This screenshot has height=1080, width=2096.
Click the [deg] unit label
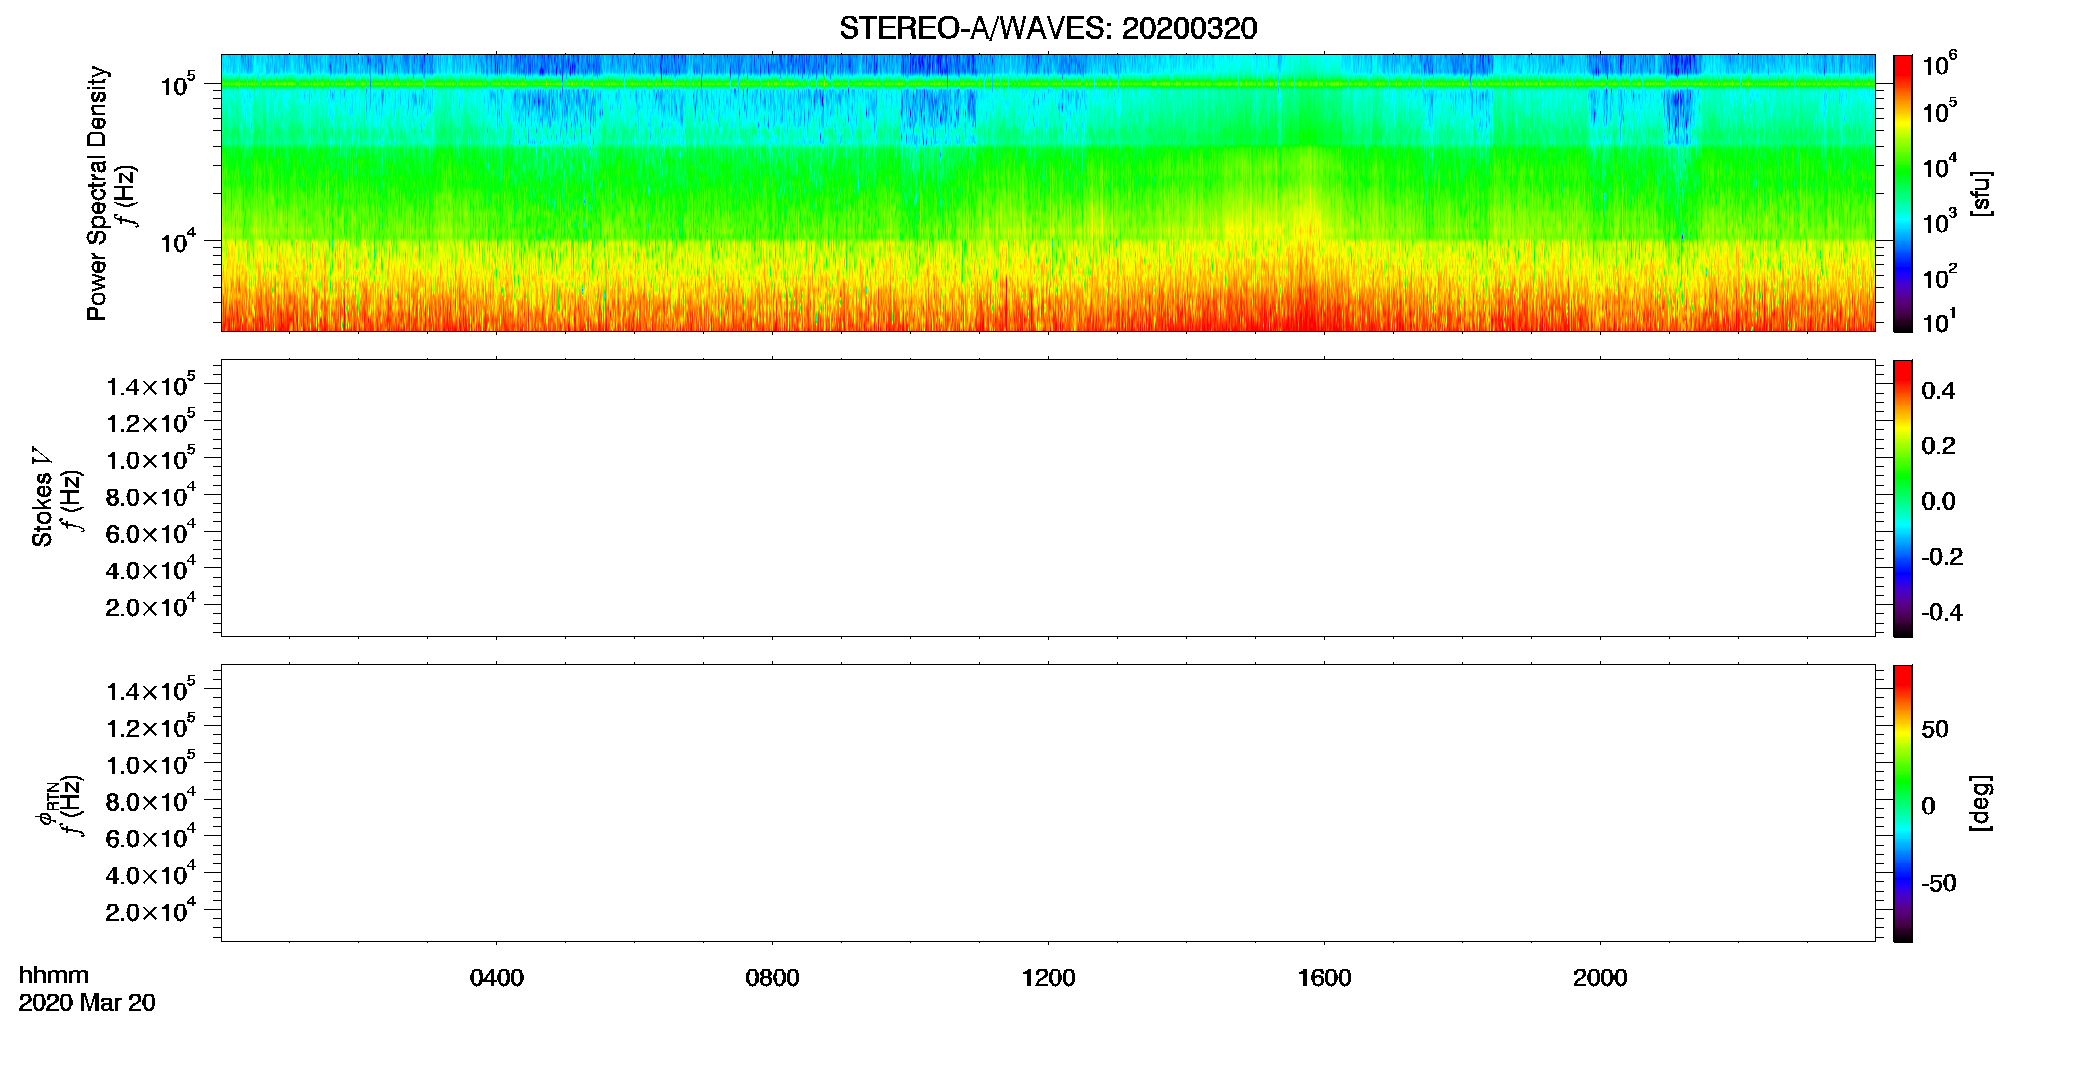(1980, 803)
